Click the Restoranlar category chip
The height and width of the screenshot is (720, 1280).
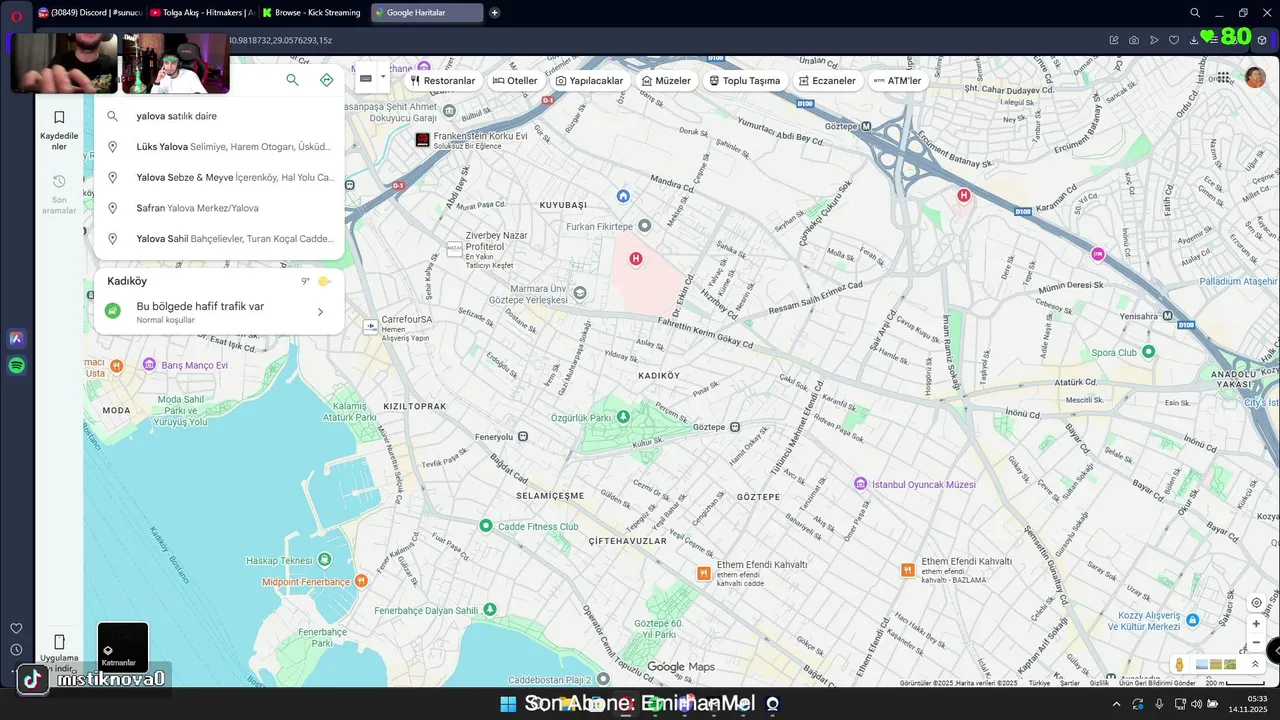[x=443, y=80]
